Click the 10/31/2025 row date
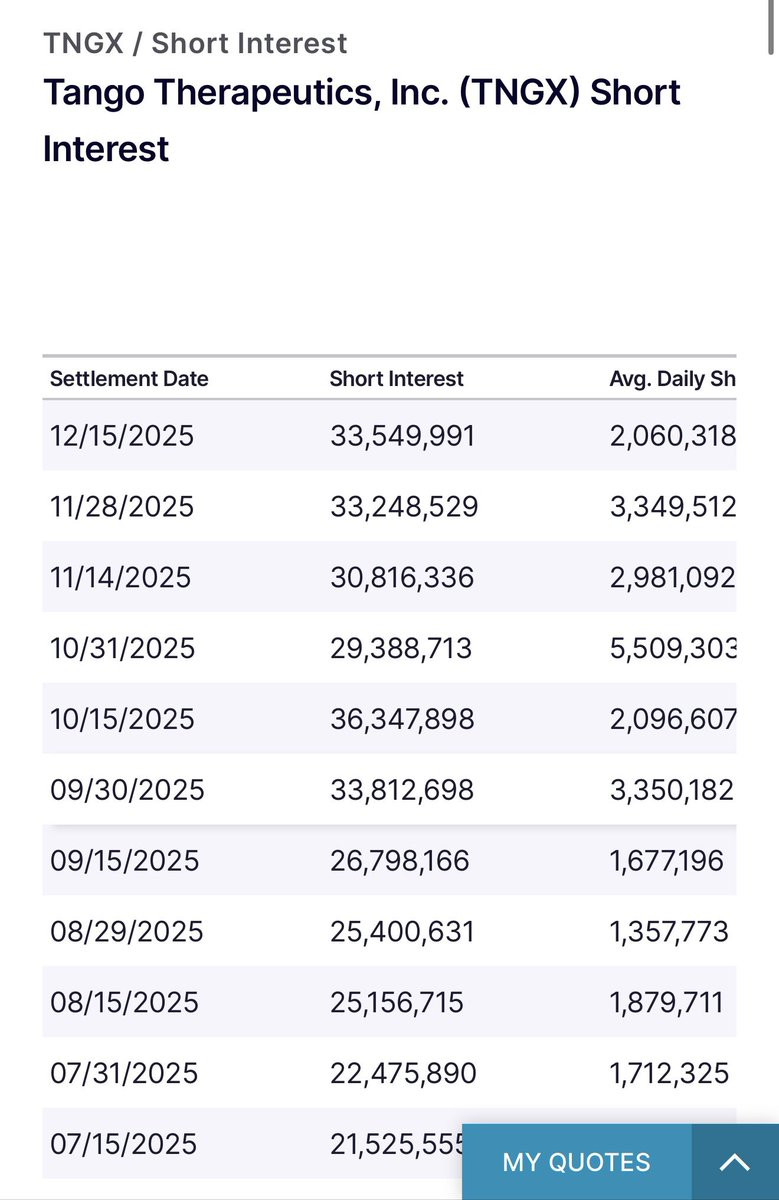The height and width of the screenshot is (1200, 779). click(x=122, y=649)
